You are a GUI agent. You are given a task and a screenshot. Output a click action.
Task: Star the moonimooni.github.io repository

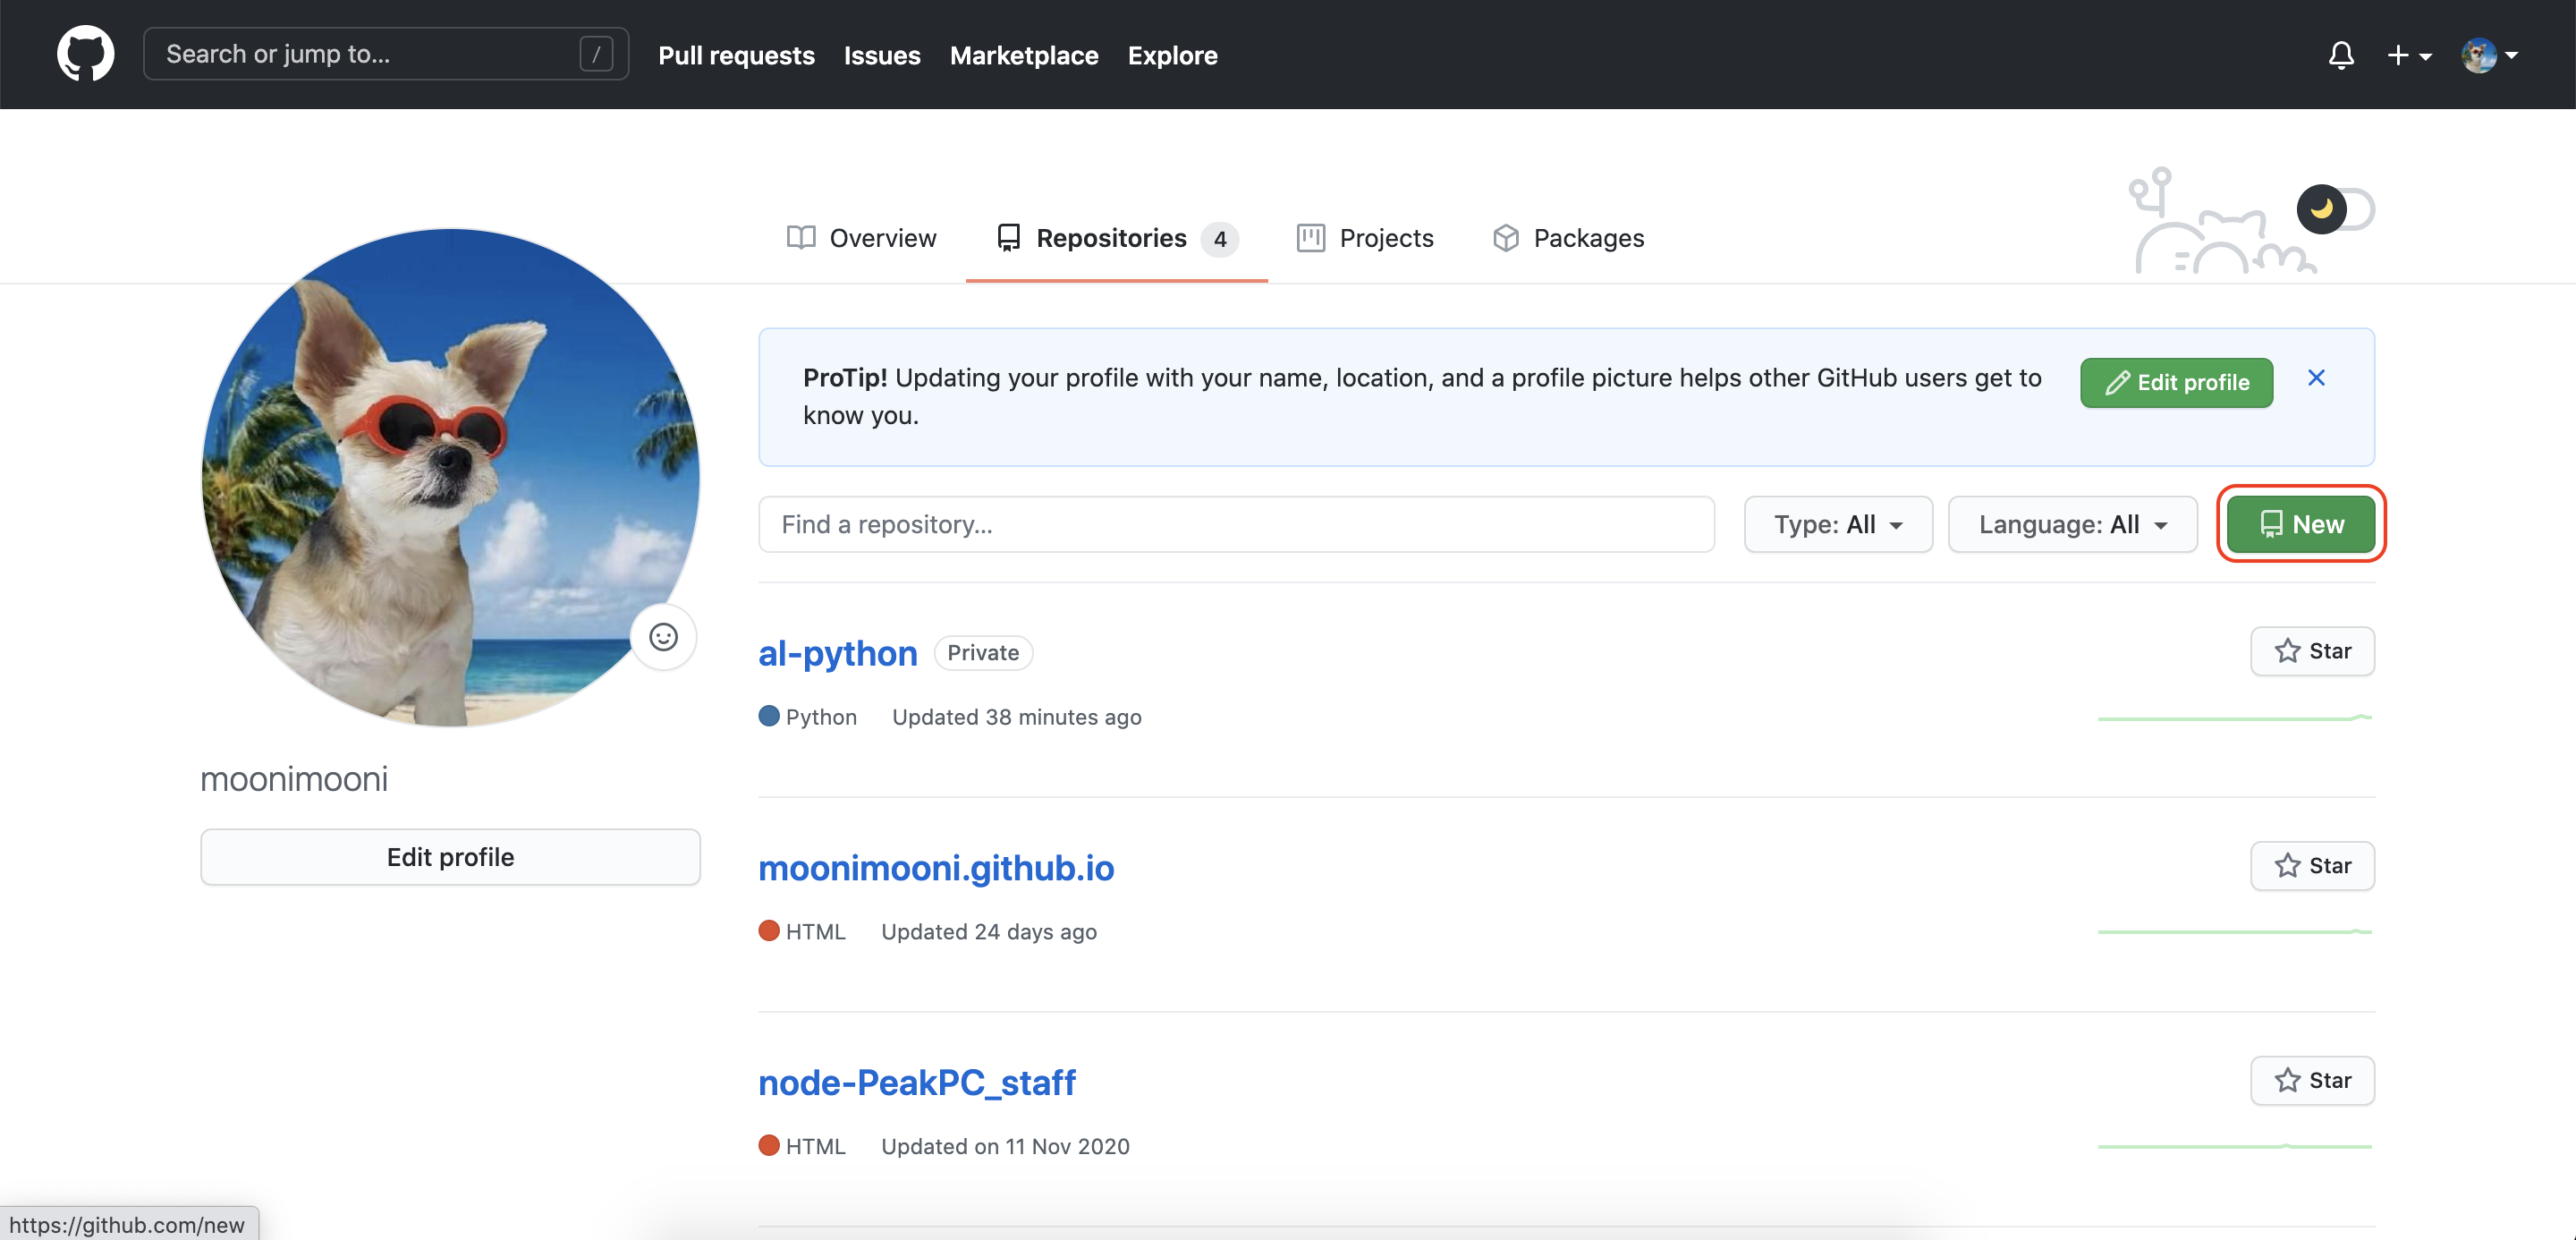[x=2312, y=866]
